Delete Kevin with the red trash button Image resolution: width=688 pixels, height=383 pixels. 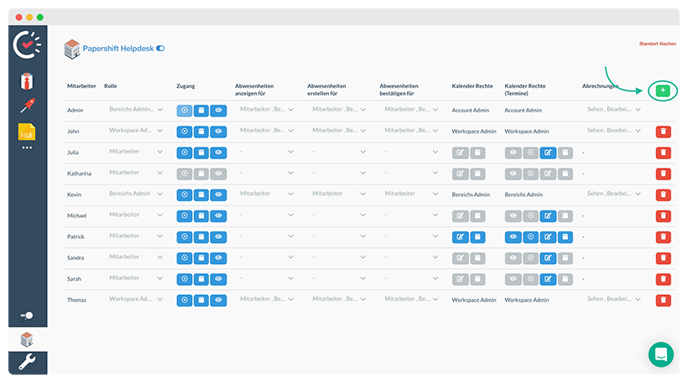pyautogui.click(x=663, y=194)
